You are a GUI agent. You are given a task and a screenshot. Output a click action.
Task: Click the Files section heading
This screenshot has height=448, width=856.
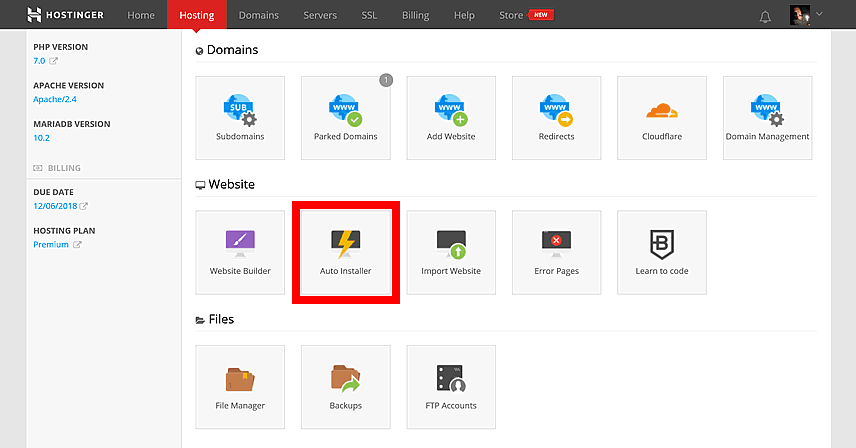pyautogui.click(x=215, y=319)
